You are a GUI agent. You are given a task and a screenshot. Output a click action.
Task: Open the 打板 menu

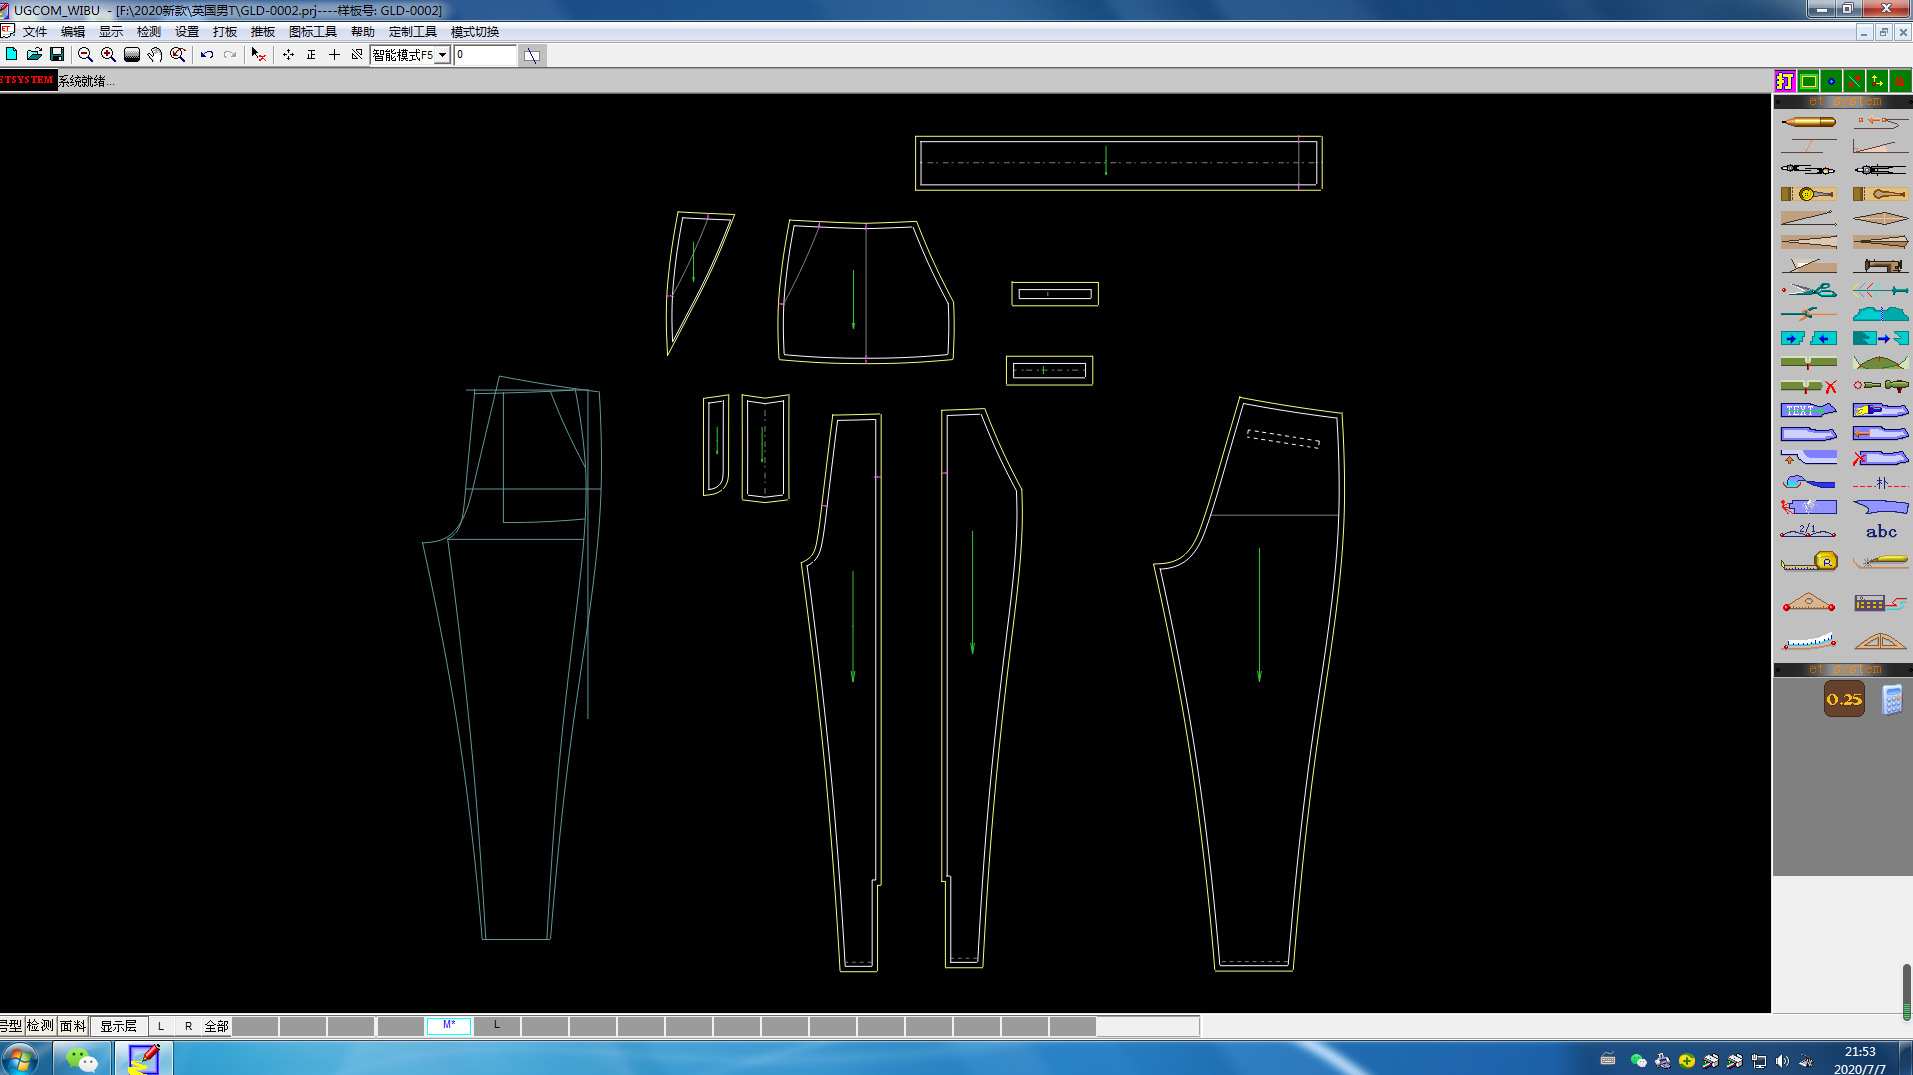pos(225,32)
